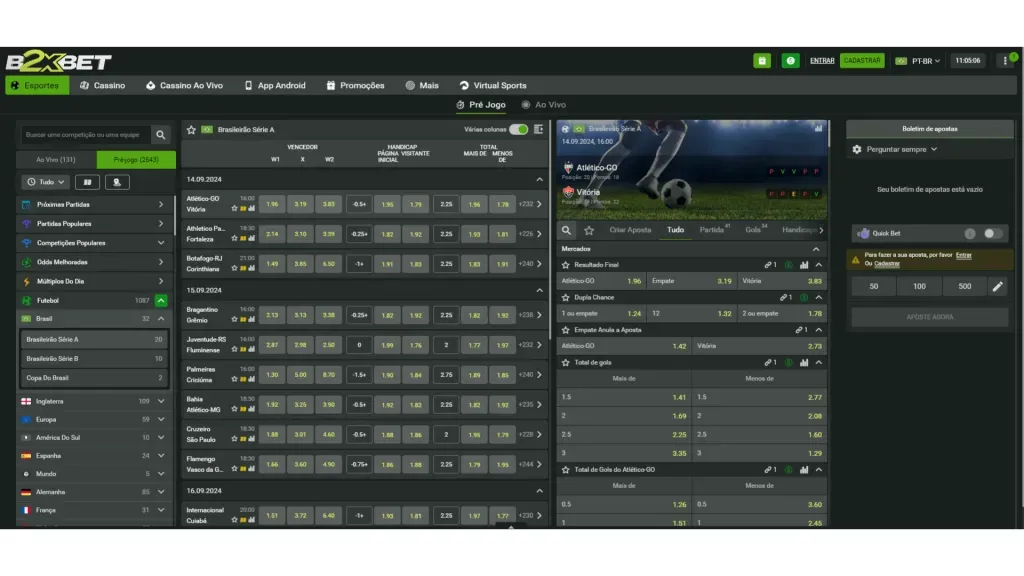Screen dimensions: 1024x576
Task: Select the 500 quick stake value
Action: click(964, 285)
